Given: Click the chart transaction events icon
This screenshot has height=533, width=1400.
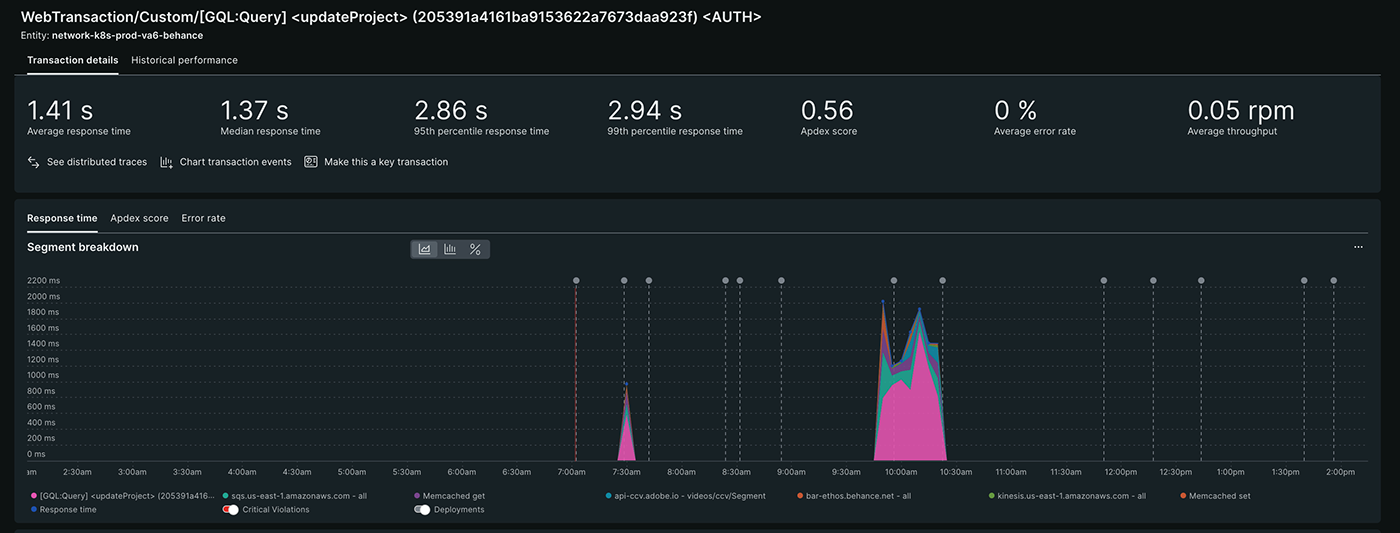Looking at the screenshot, I should pyautogui.click(x=167, y=162).
